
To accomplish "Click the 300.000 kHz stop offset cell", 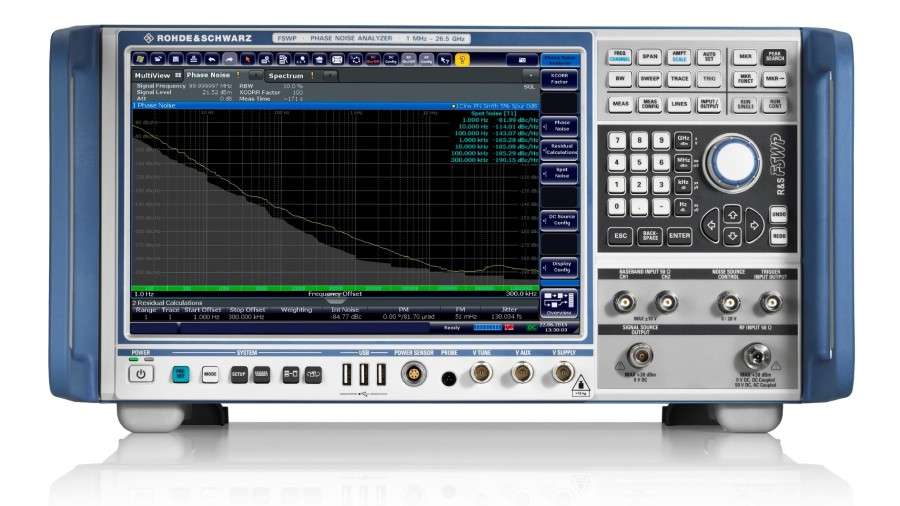I will pos(247,316).
